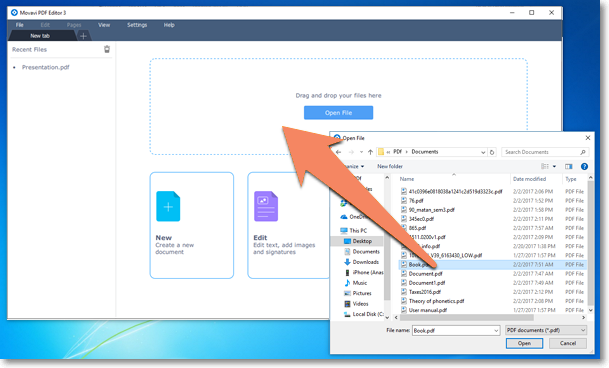Open the File menu

(20, 25)
